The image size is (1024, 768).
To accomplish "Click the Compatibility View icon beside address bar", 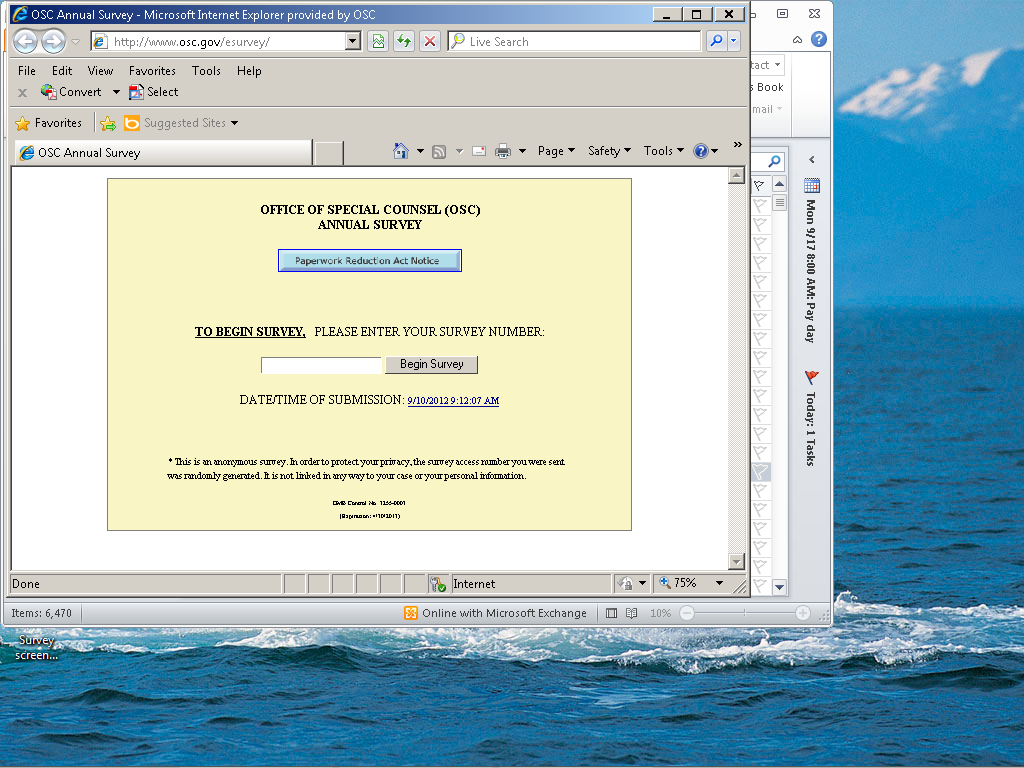I will [x=378, y=41].
